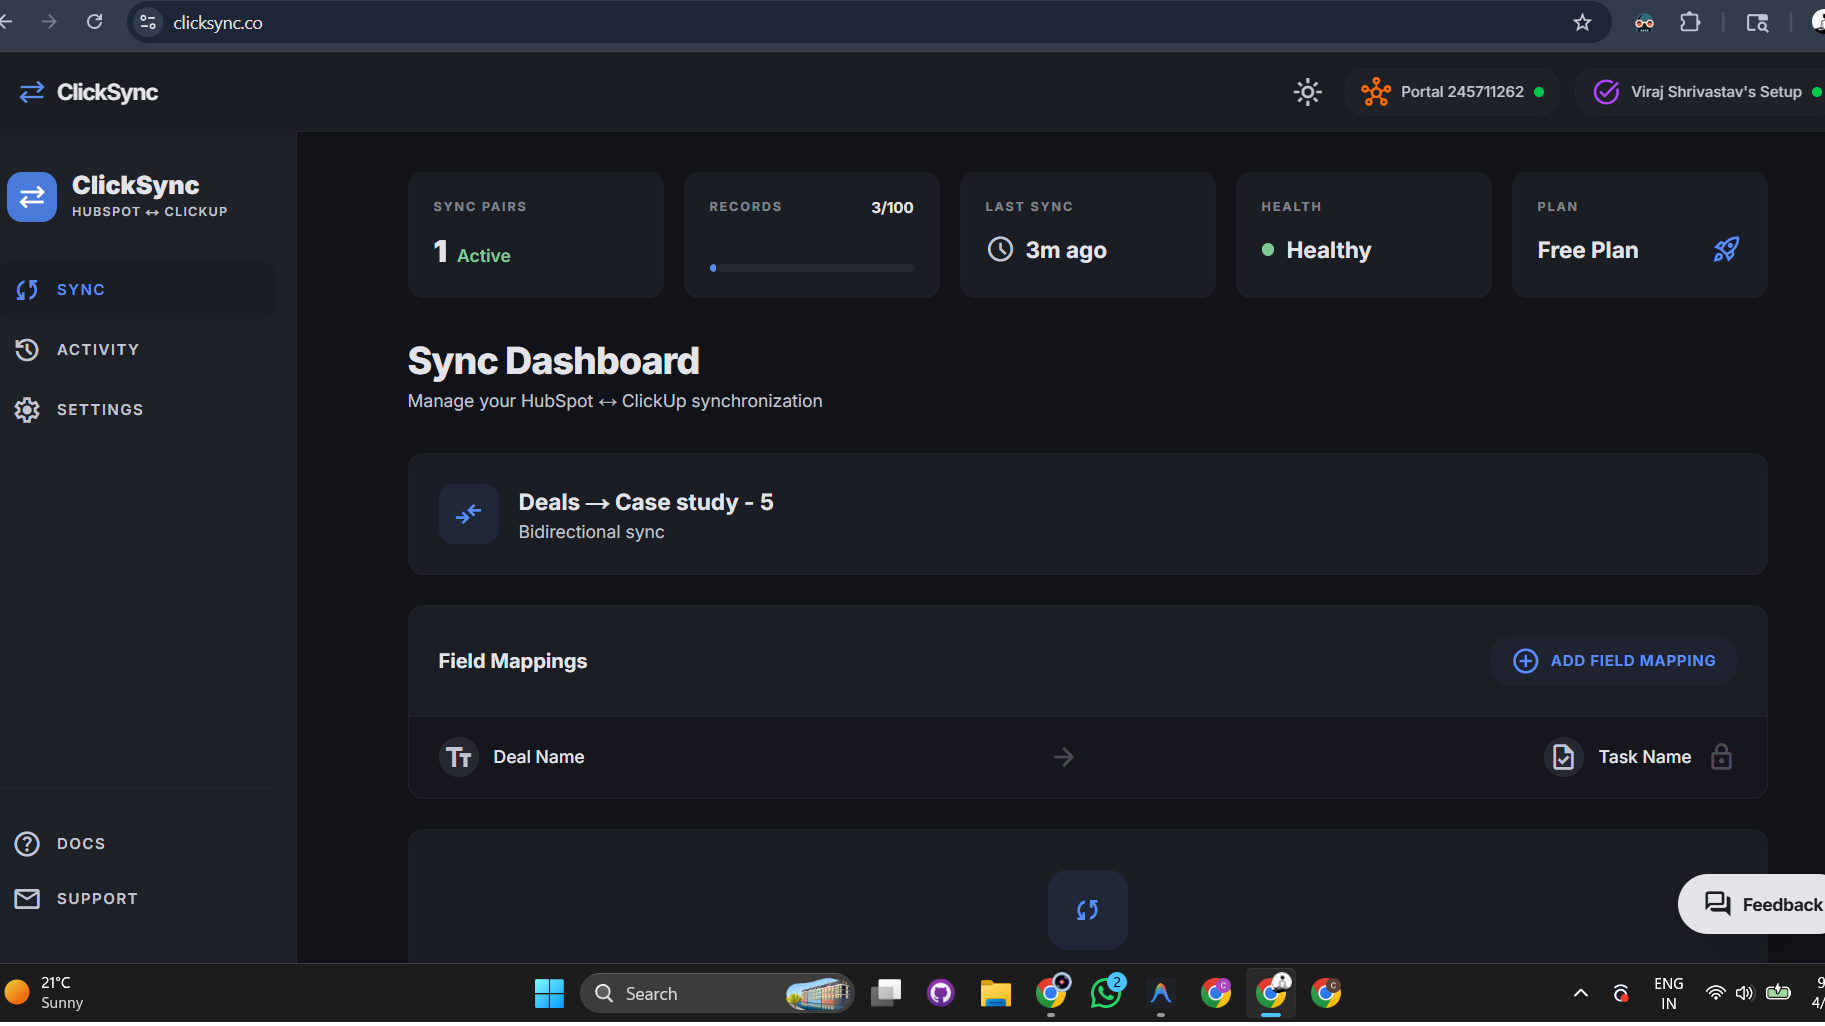Click the large sync arrows button below mappings
Viewport: 1825px width, 1026px height.
pyautogui.click(x=1087, y=910)
